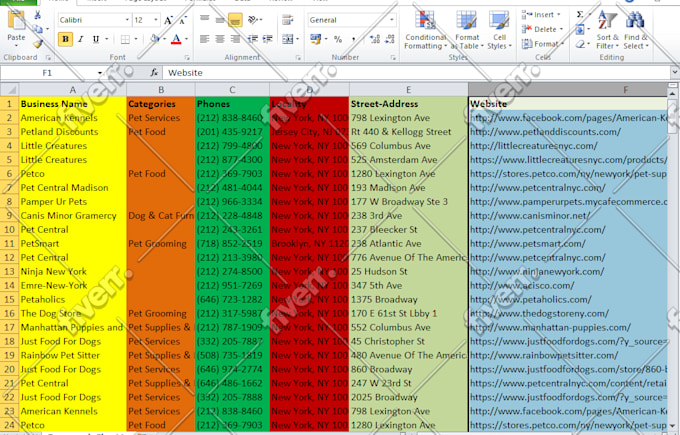Open the Name Box dropdown arrow
The image size is (680, 435).
[x=100, y=73]
